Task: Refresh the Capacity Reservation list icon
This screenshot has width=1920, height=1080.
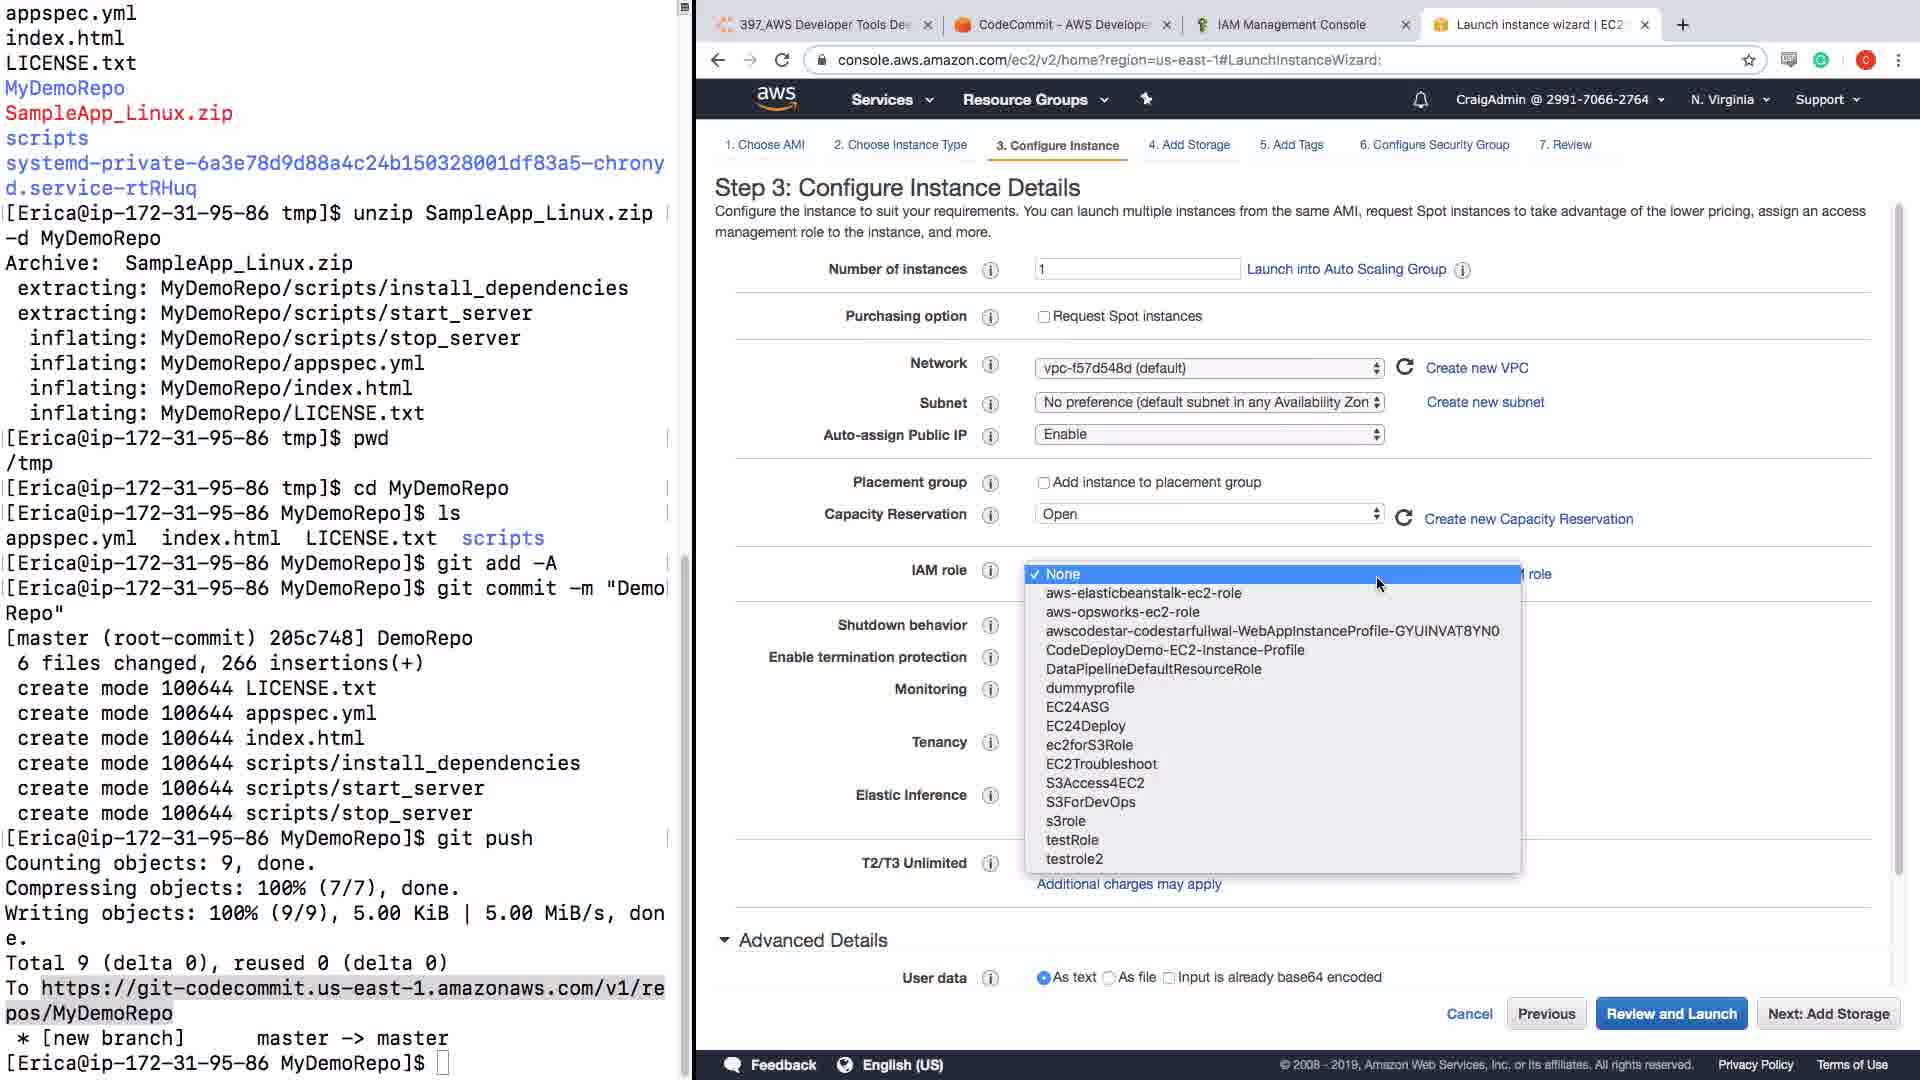Action: point(1403,518)
